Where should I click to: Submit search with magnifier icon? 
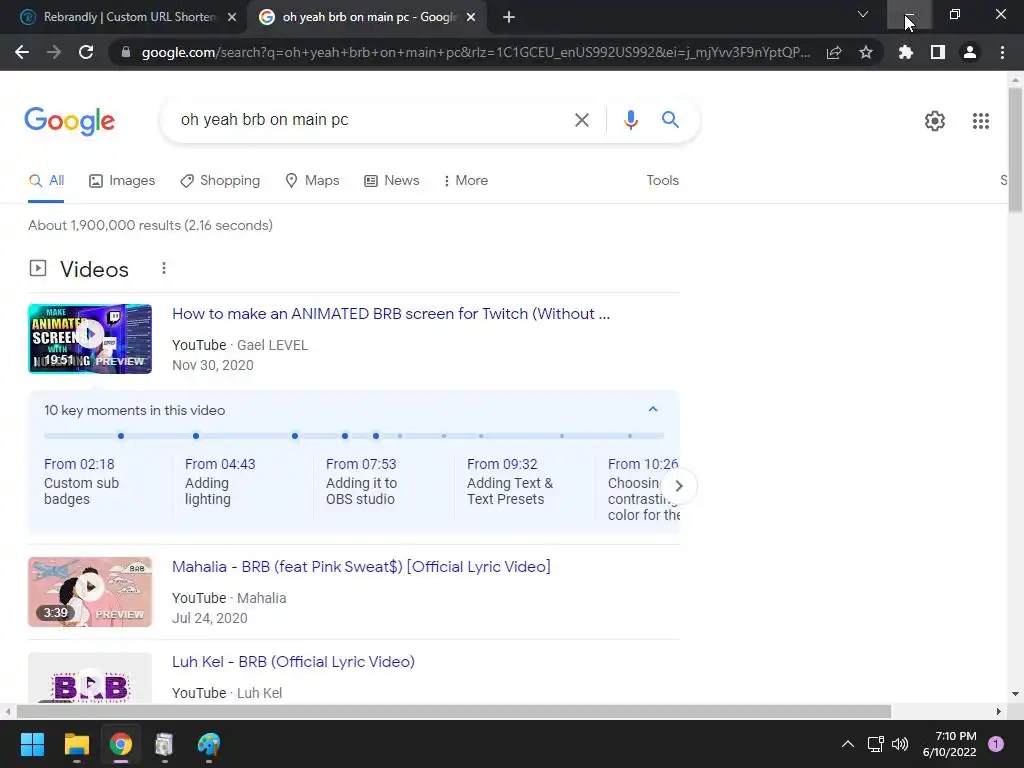tap(670, 120)
